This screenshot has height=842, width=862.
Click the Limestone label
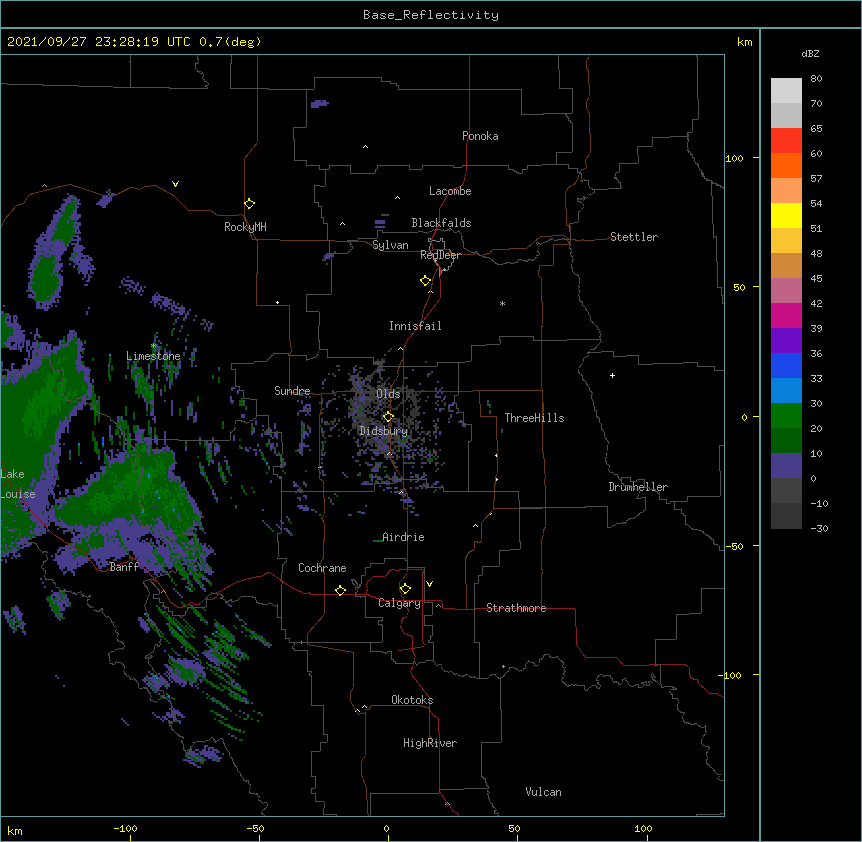(x=153, y=356)
